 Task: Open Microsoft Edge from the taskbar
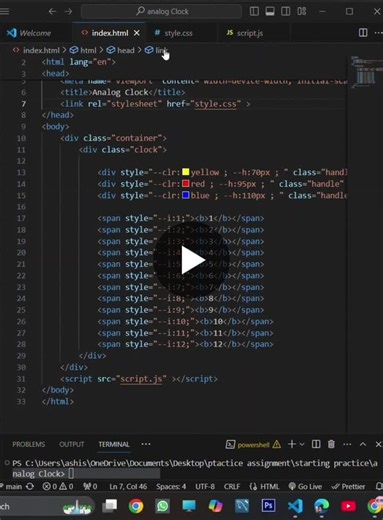(x=322, y=506)
